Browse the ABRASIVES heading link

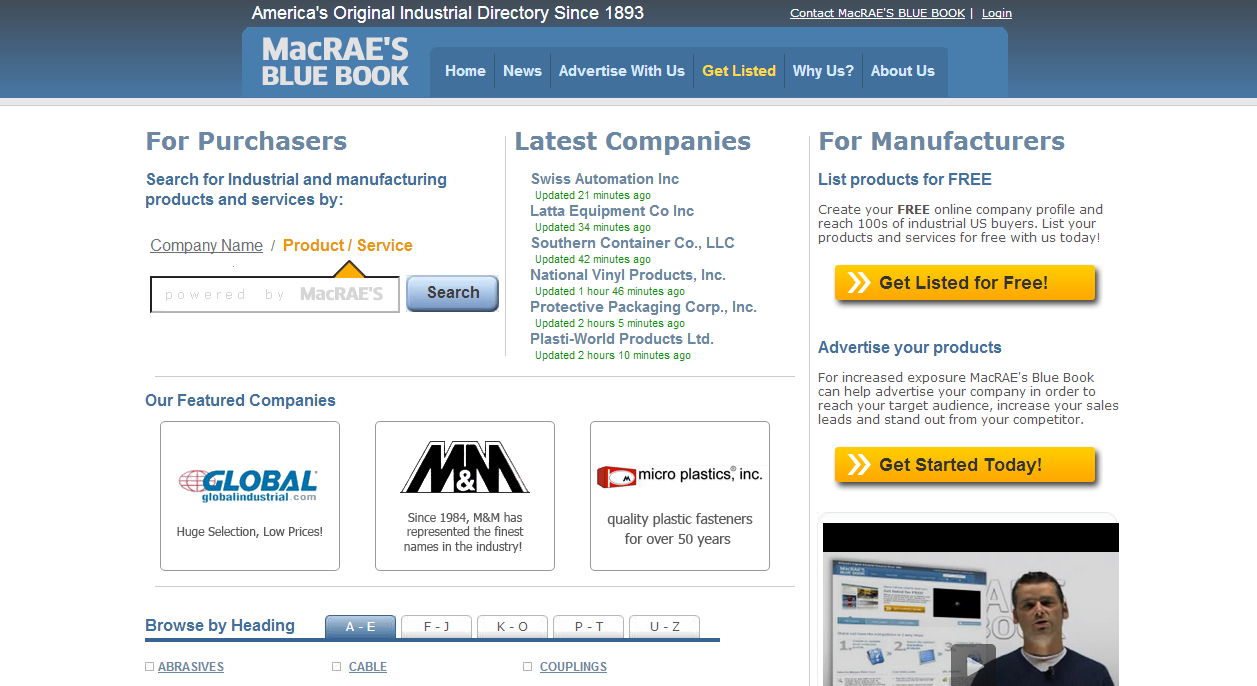191,667
